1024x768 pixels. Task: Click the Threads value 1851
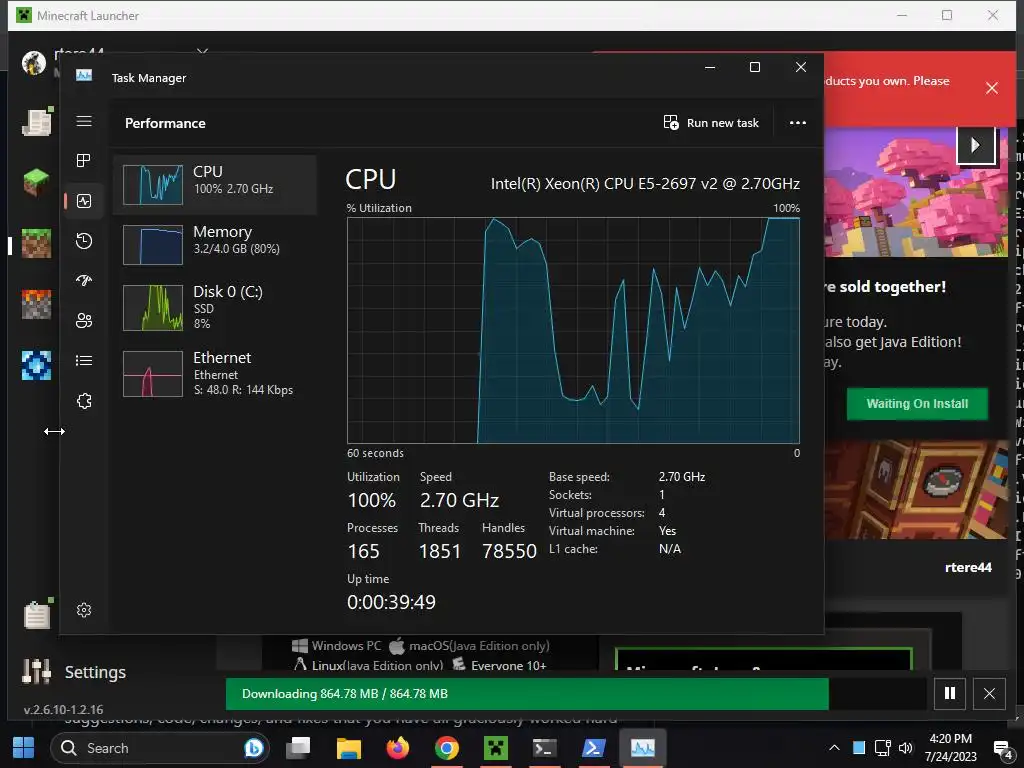click(440, 551)
